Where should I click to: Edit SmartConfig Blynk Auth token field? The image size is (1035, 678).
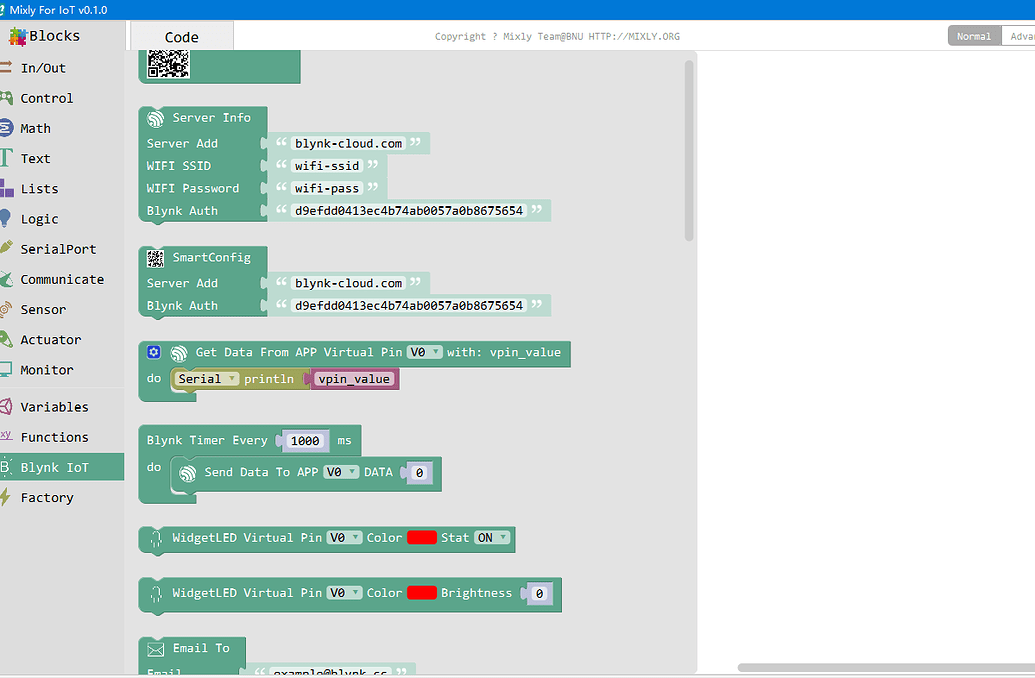click(409, 306)
